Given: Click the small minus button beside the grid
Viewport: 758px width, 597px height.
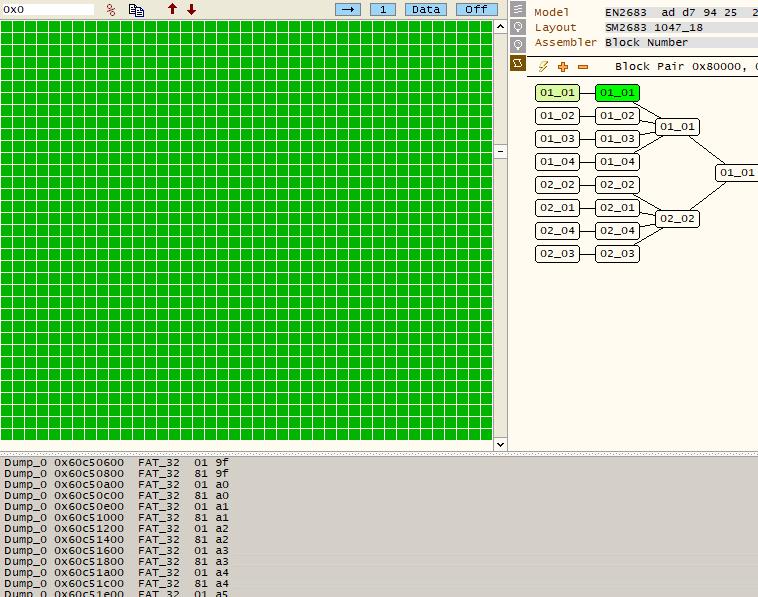Looking at the screenshot, I should [500, 151].
